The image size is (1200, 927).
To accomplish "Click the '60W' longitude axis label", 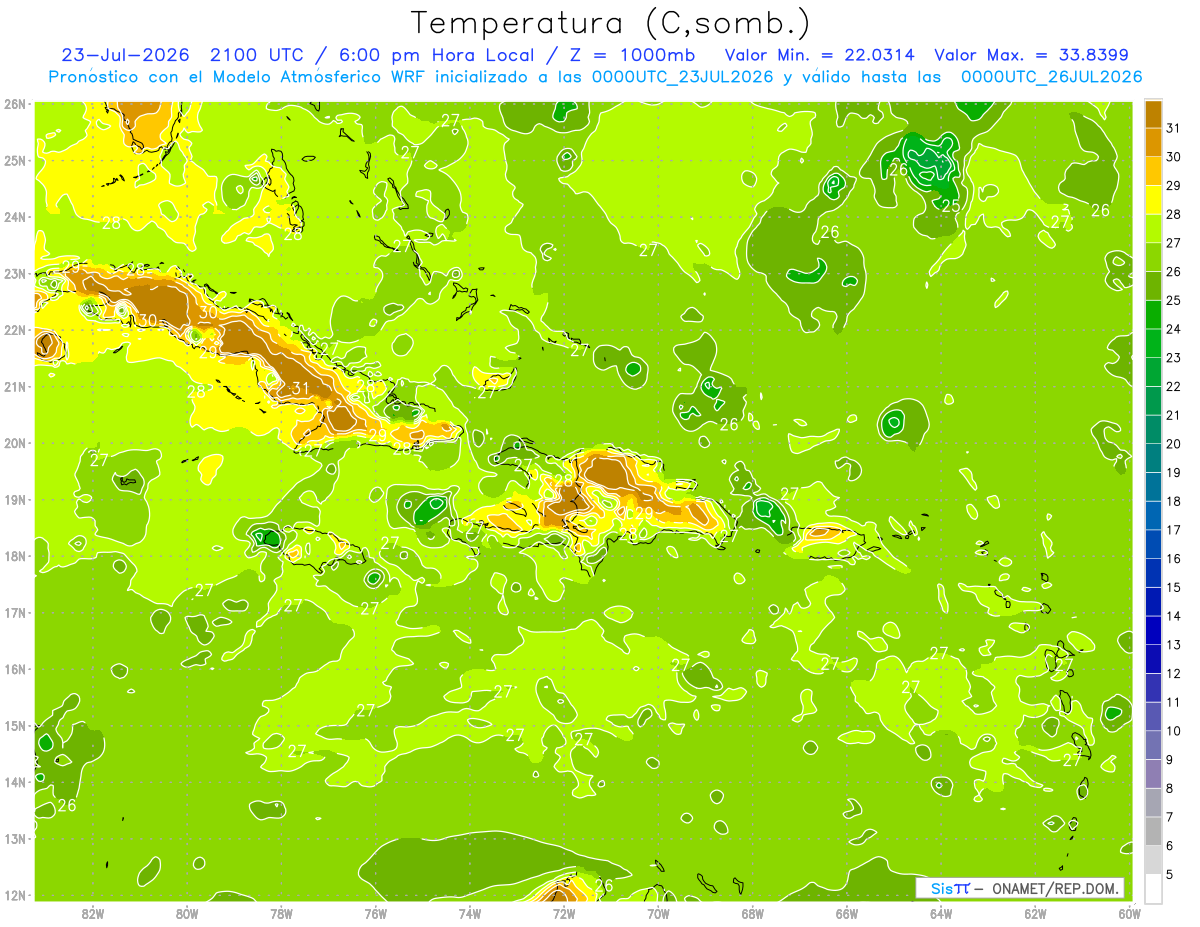I will [1128, 912].
